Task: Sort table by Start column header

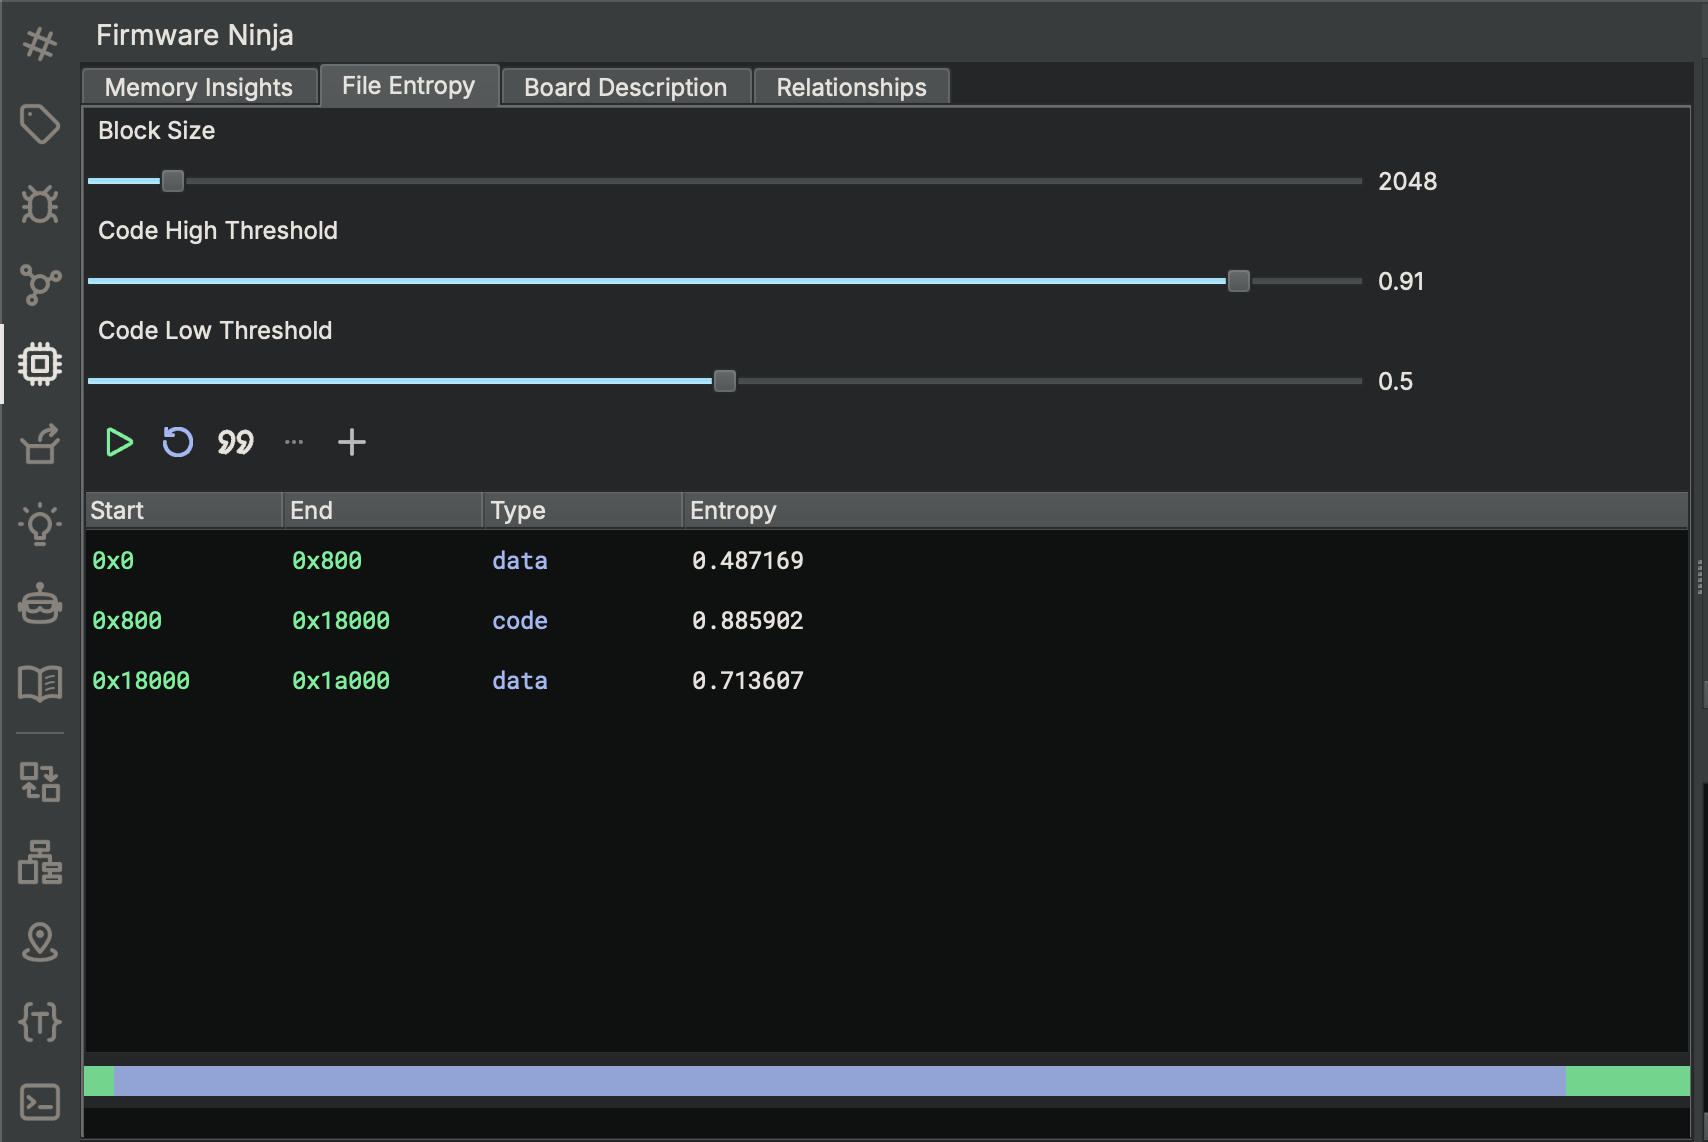Action: coord(184,510)
